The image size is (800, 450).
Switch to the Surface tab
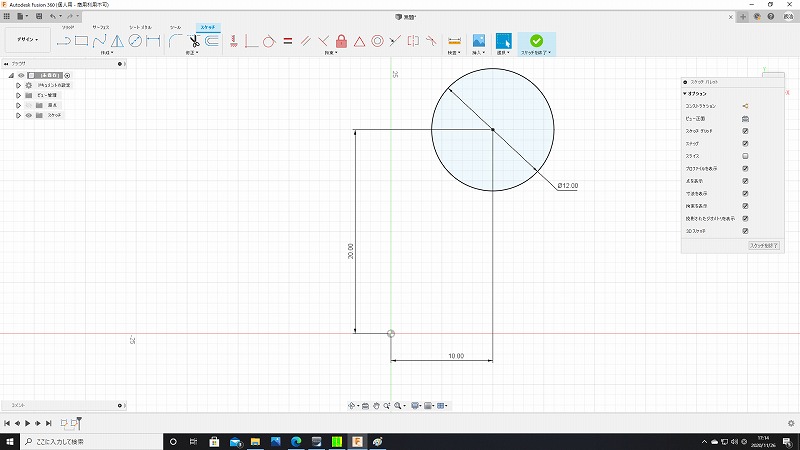pos(101,27)
